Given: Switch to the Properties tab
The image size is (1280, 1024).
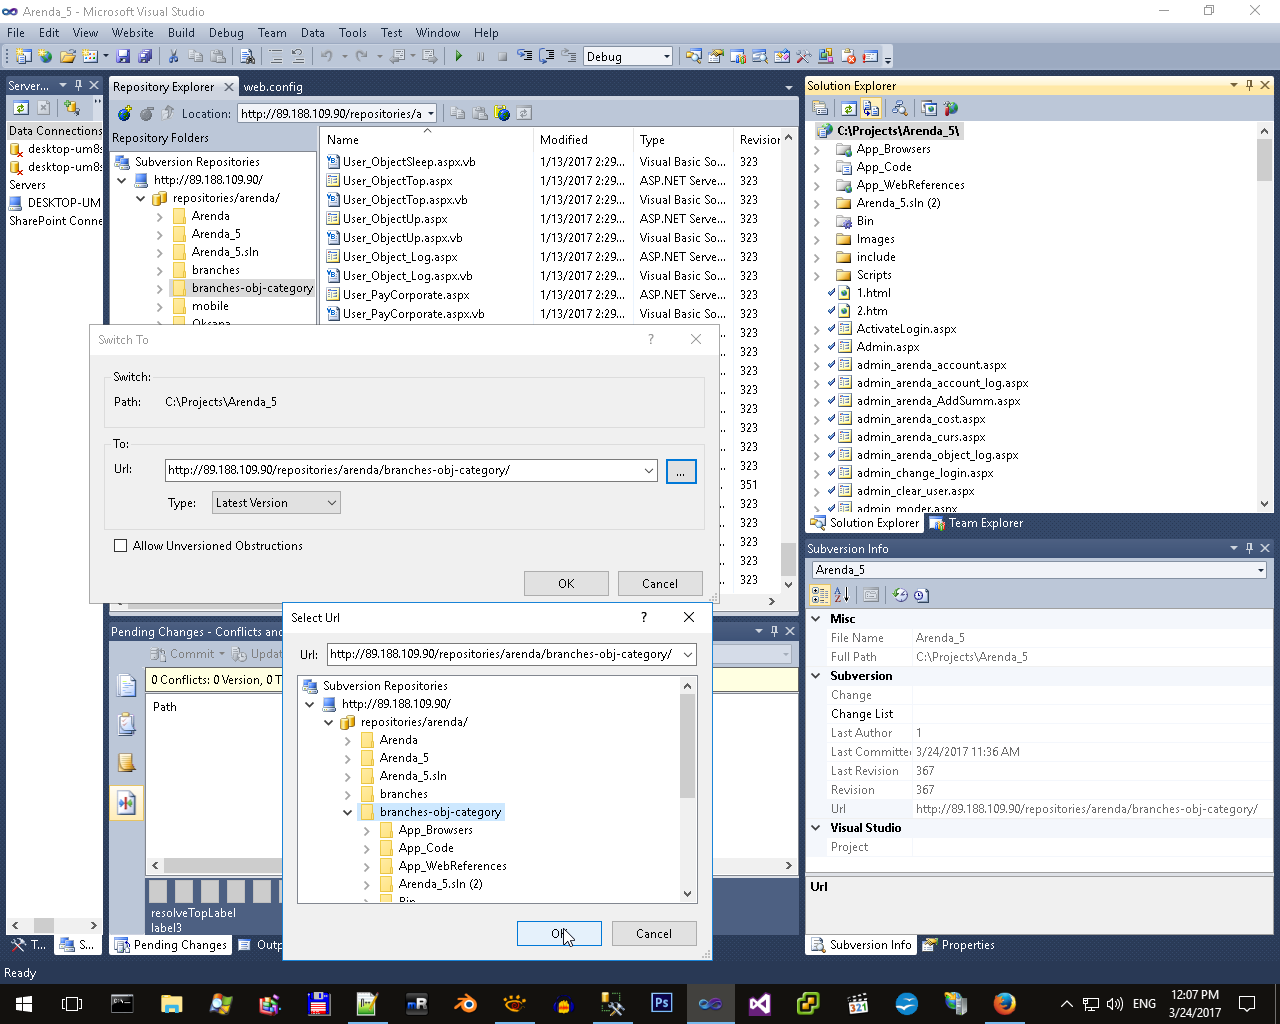Looking at the screenshot, I should point(959,945).
